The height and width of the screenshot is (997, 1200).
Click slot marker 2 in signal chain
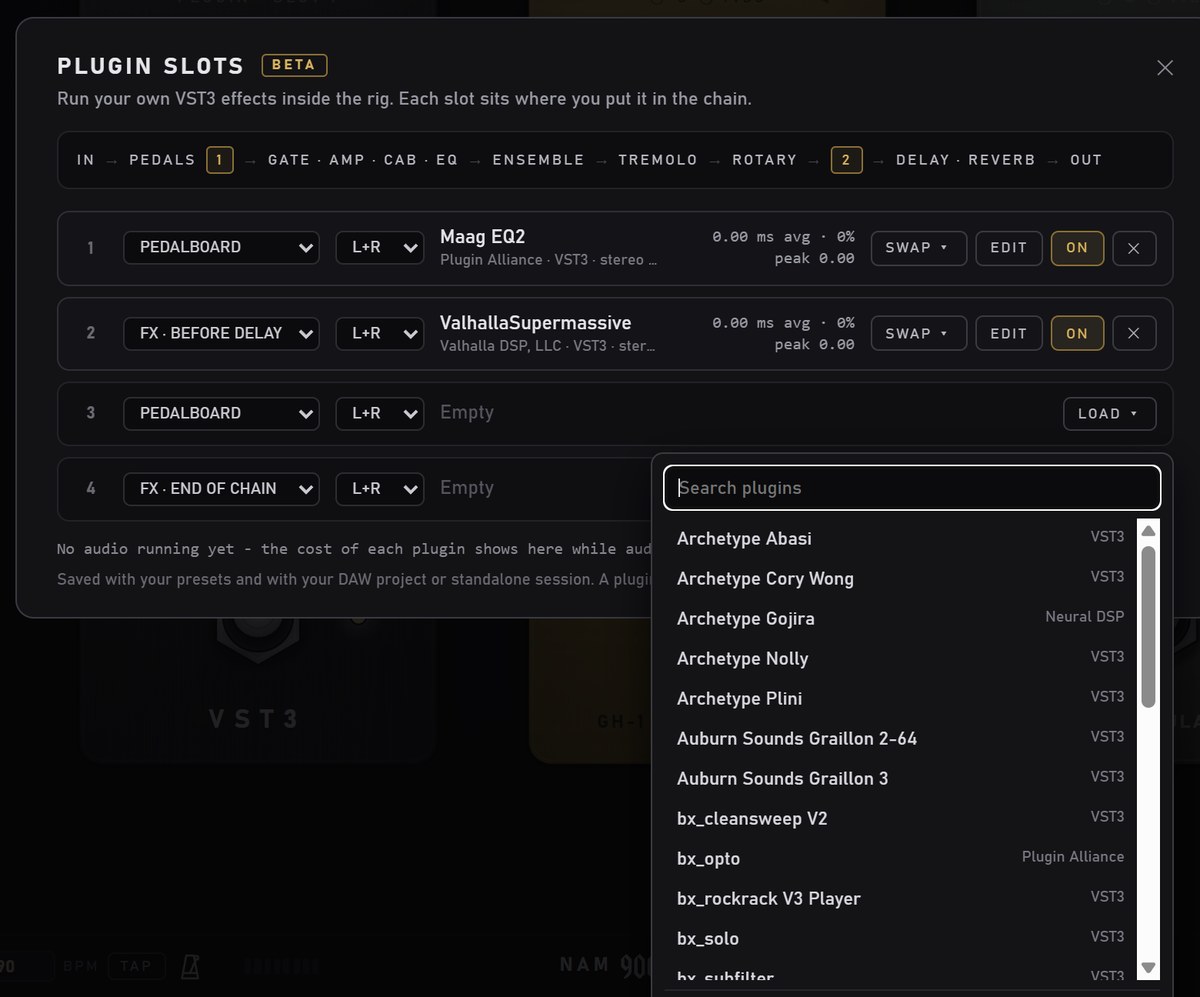(847, 160)
